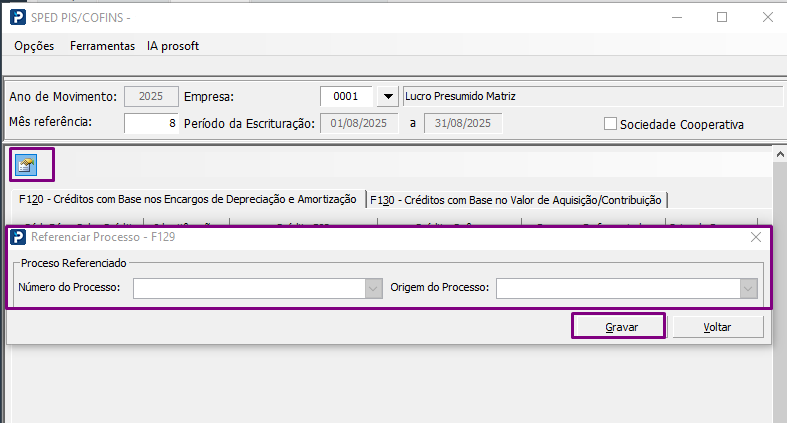
Task: Click the start date field 01/08/2025
Action: [359, 123]
